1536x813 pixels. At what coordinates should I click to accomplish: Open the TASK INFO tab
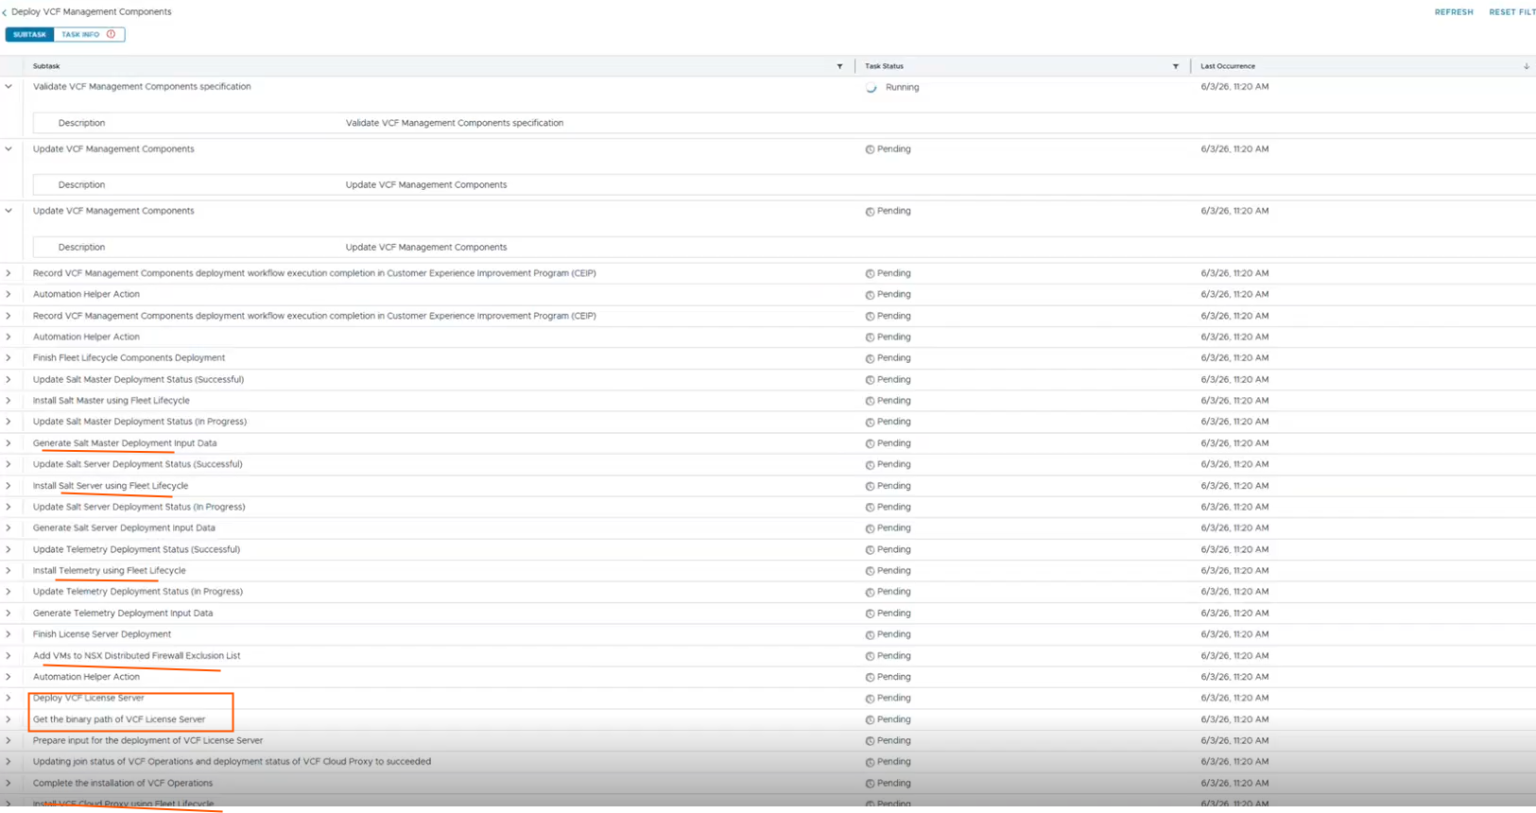tap(89, 34)
